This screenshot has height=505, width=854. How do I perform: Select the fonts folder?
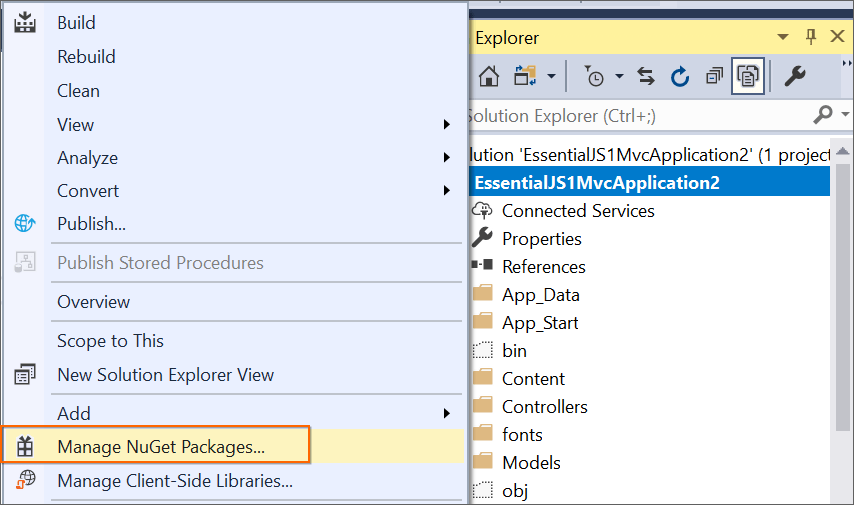click(522, 434)
